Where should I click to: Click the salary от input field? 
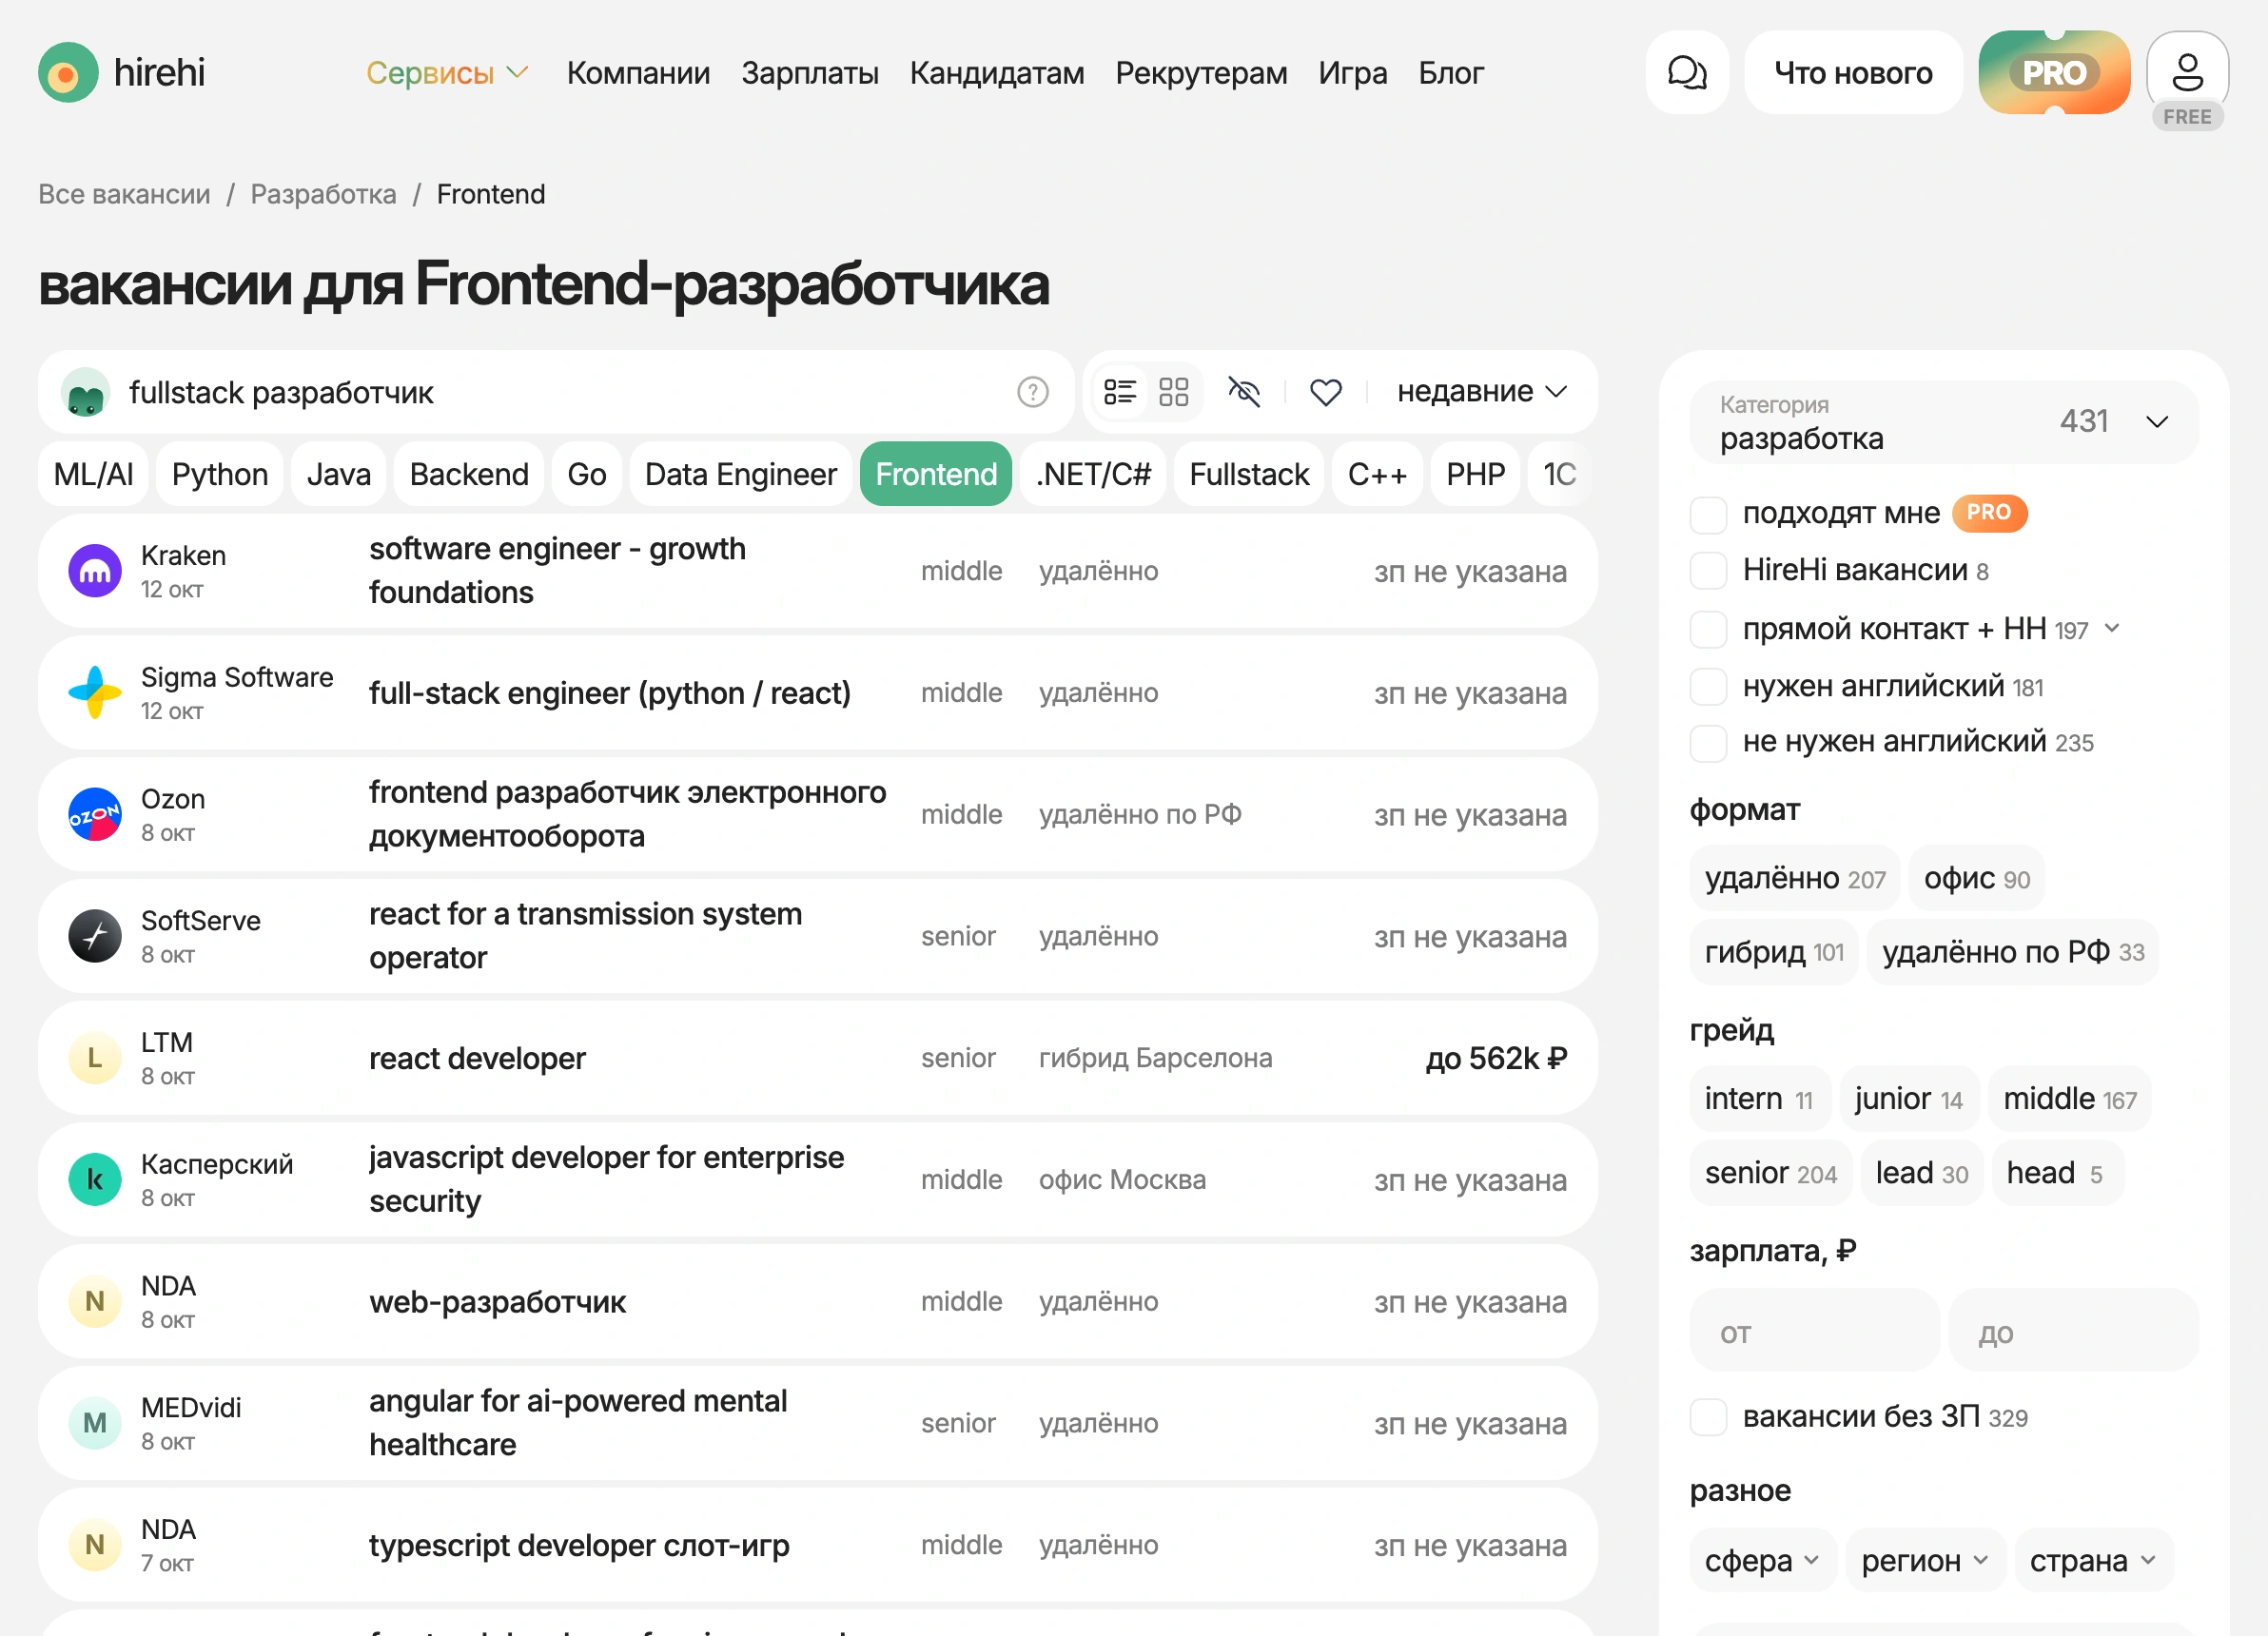click(1814, 1331)
